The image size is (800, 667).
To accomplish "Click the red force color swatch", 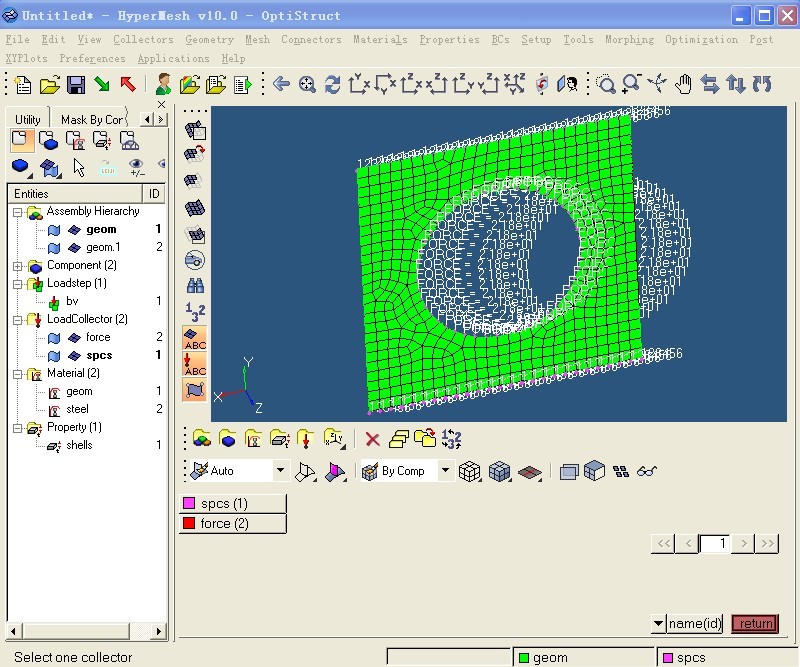I will (189, 524).
